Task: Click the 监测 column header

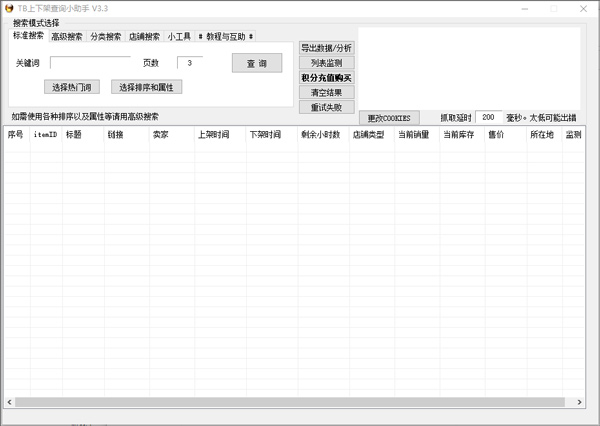Action: tap(573, 134)
